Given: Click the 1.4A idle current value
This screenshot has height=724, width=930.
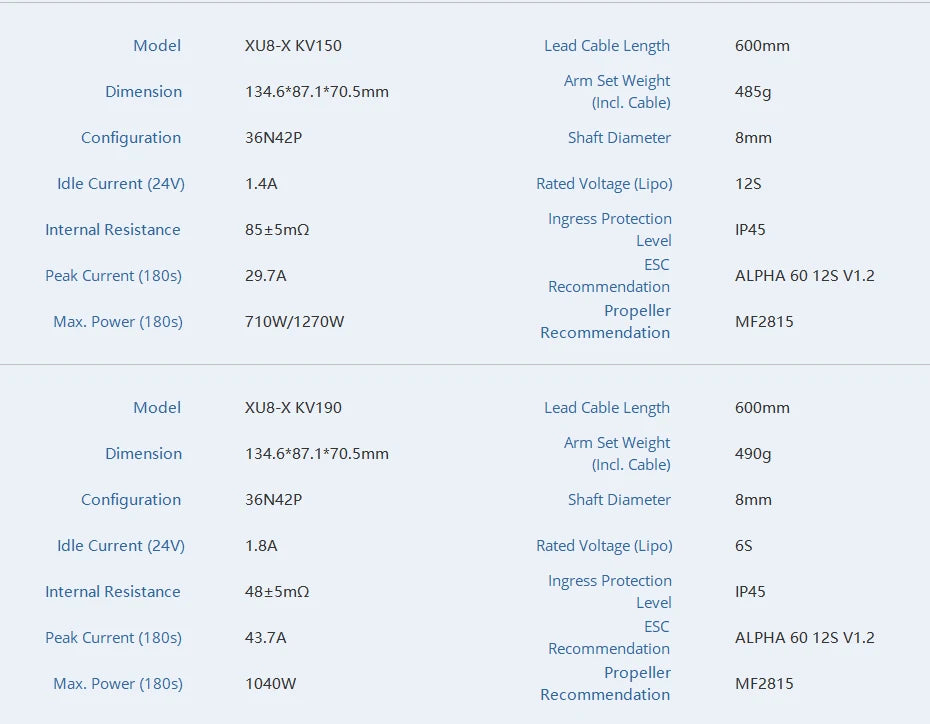Looking at the screenshot, I should pyautogui.click(x=261, y=184).
